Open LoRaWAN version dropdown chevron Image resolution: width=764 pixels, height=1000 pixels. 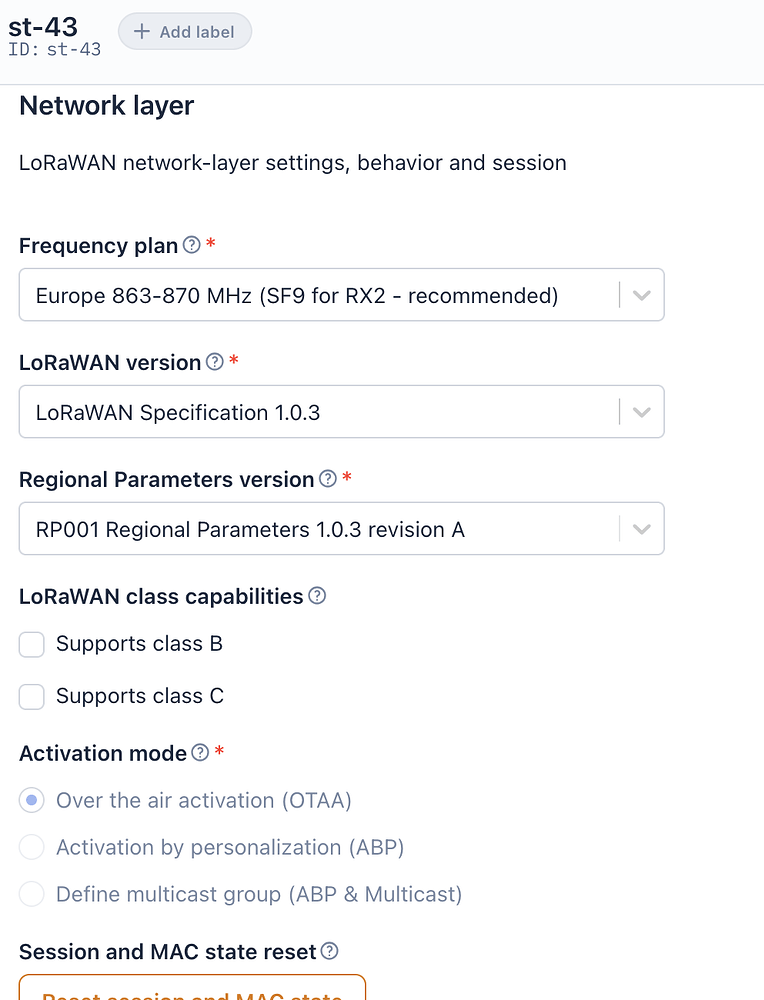click(x=642, y=412)
